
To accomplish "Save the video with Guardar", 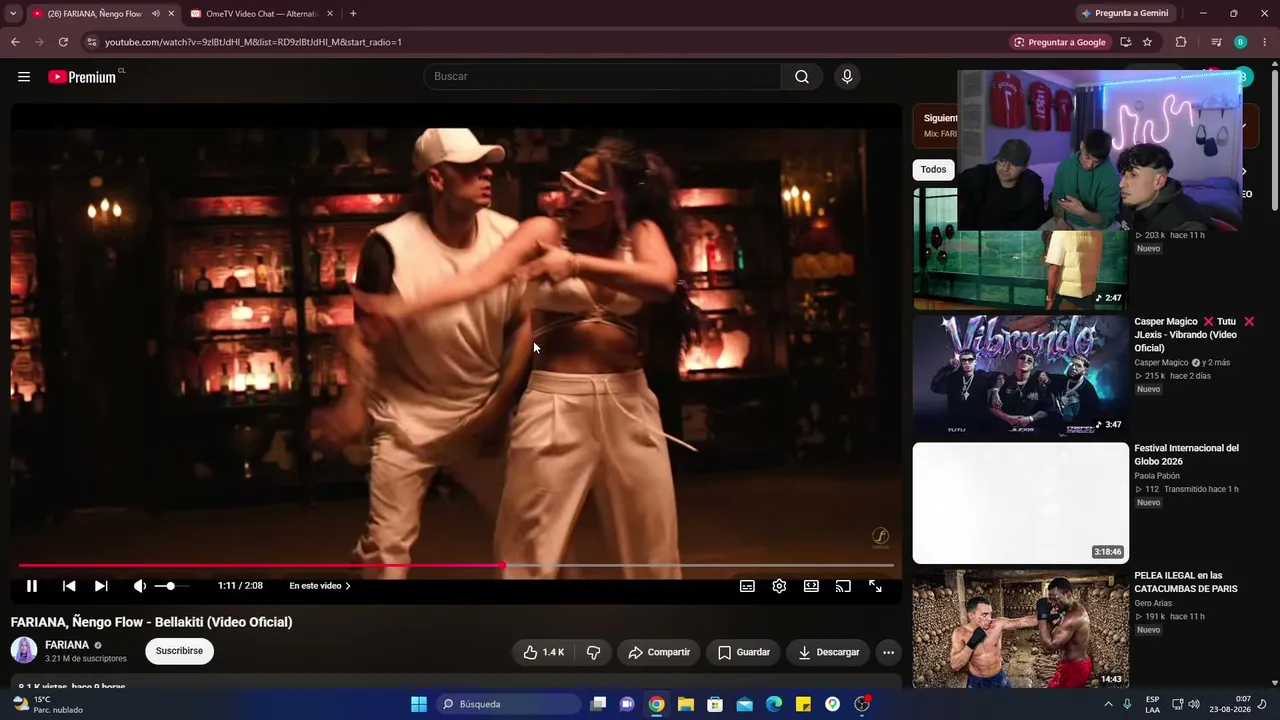I will 744,652.
